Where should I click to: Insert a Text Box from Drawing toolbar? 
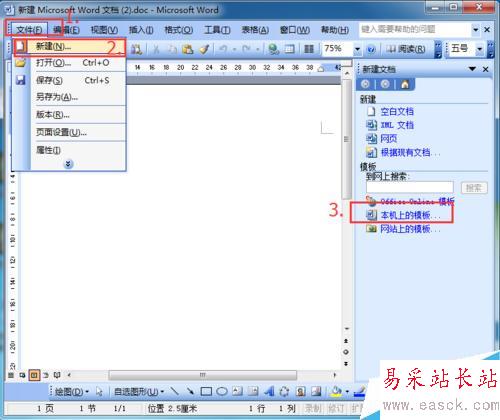coord(237,391)
